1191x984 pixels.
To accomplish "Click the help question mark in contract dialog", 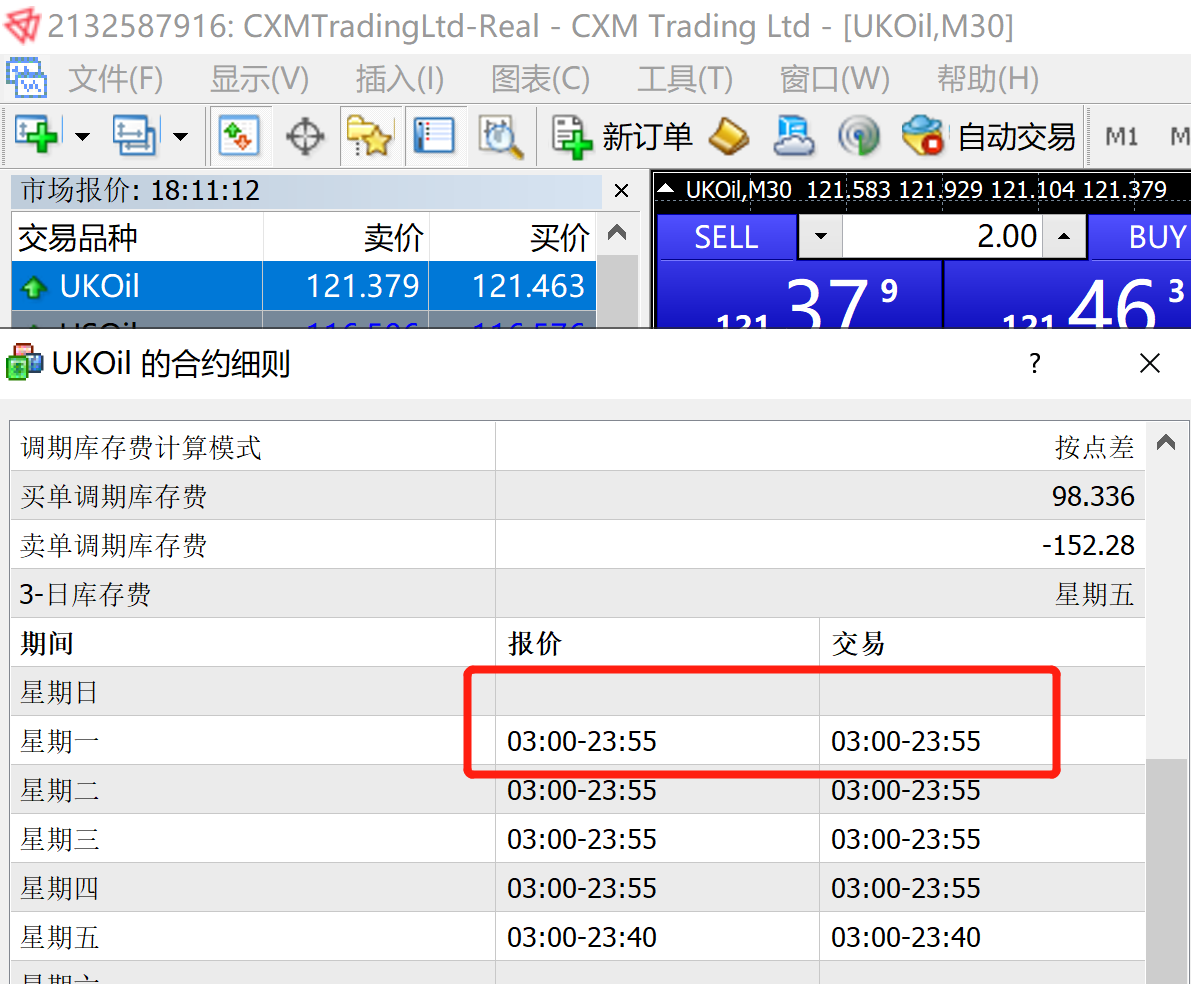I will click(x=1035, y=363).
